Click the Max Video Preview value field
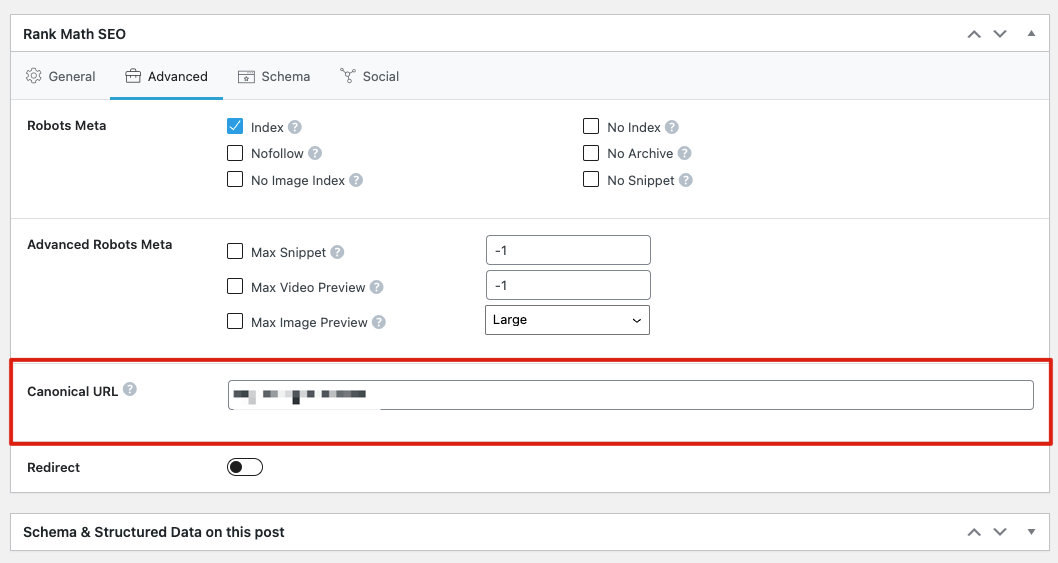 coord(568,286)
